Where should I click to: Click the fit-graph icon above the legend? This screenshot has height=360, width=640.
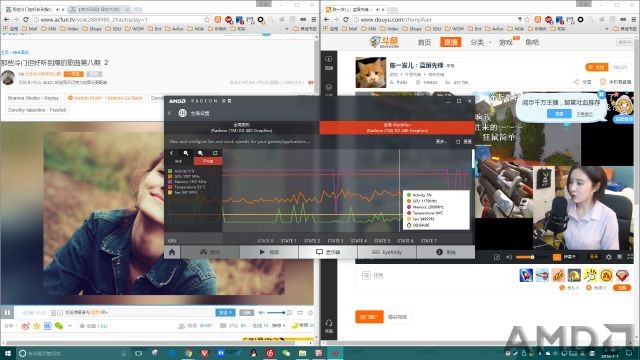click(x=215, y=153)
